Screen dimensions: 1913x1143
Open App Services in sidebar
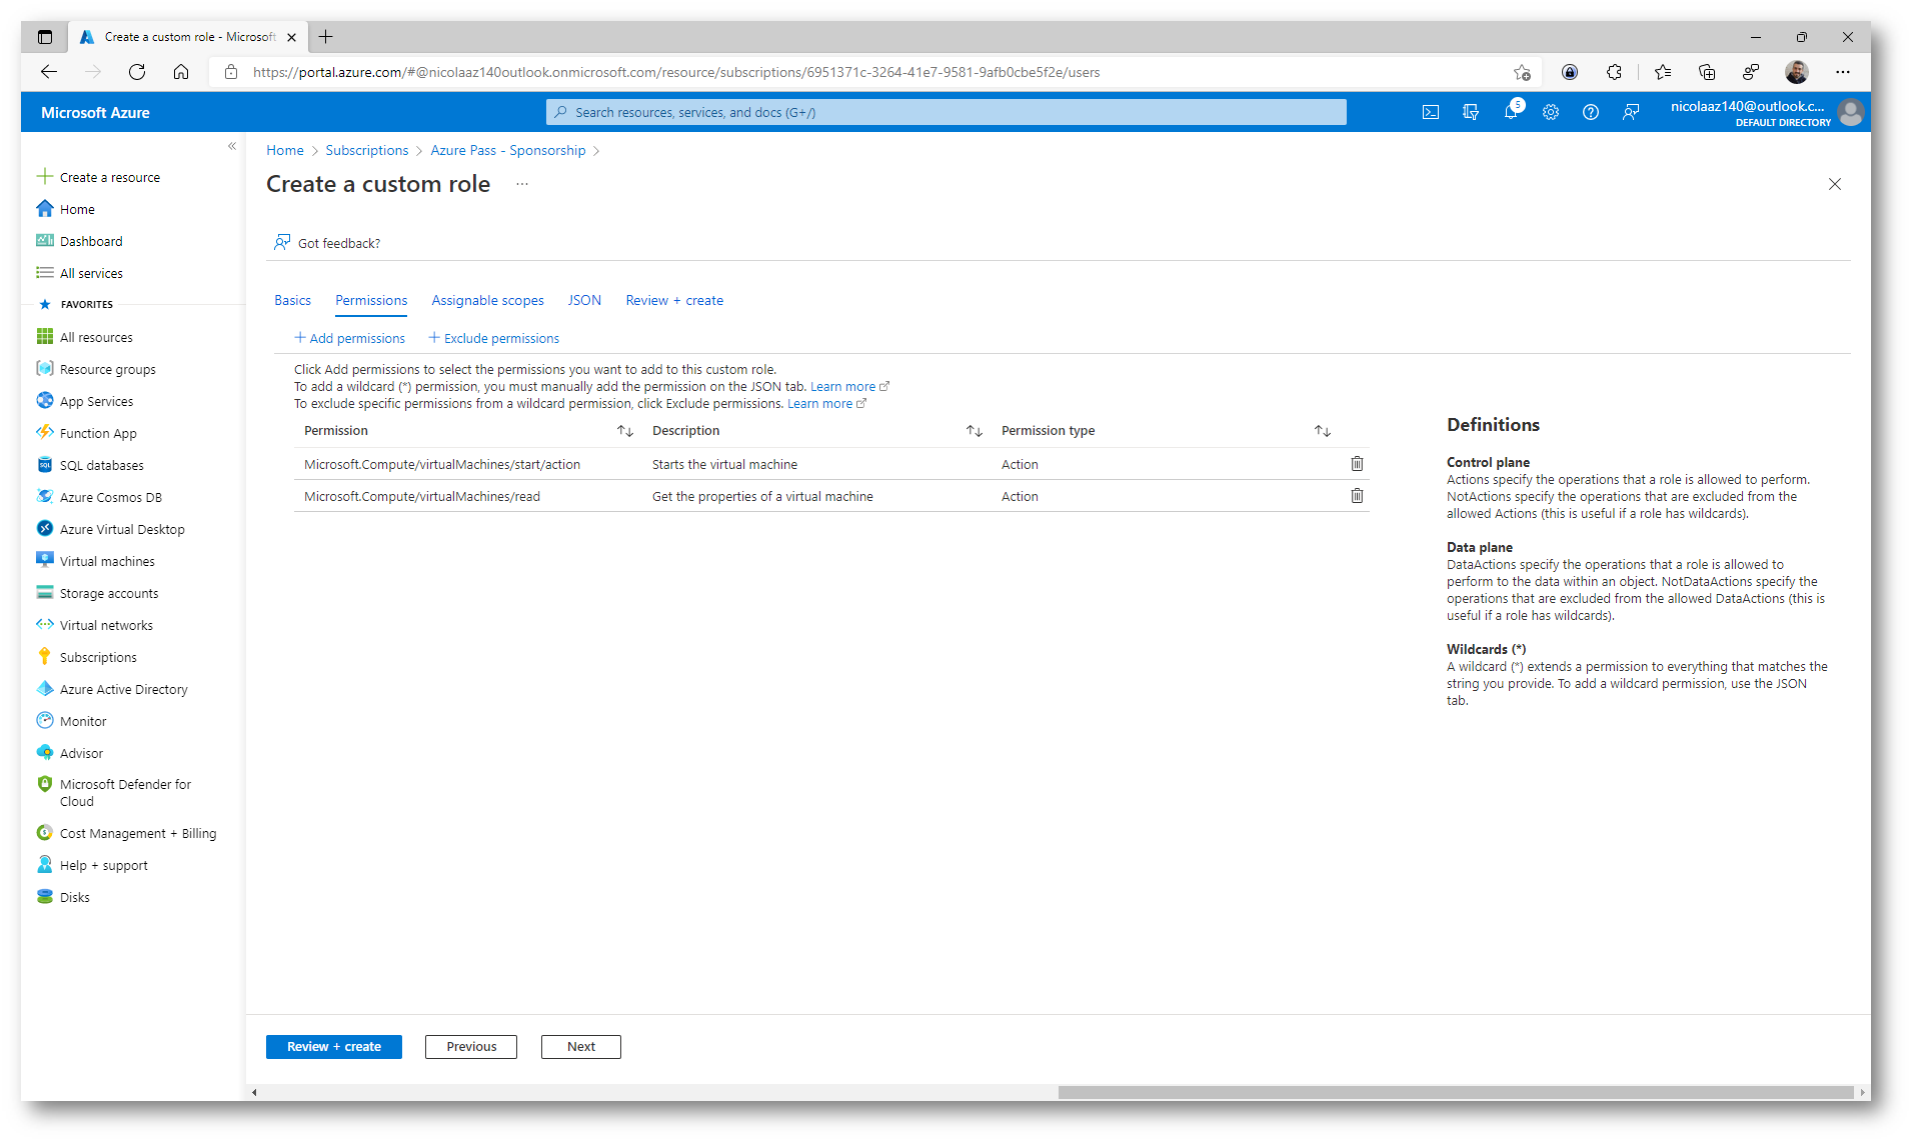pos(85,401)
